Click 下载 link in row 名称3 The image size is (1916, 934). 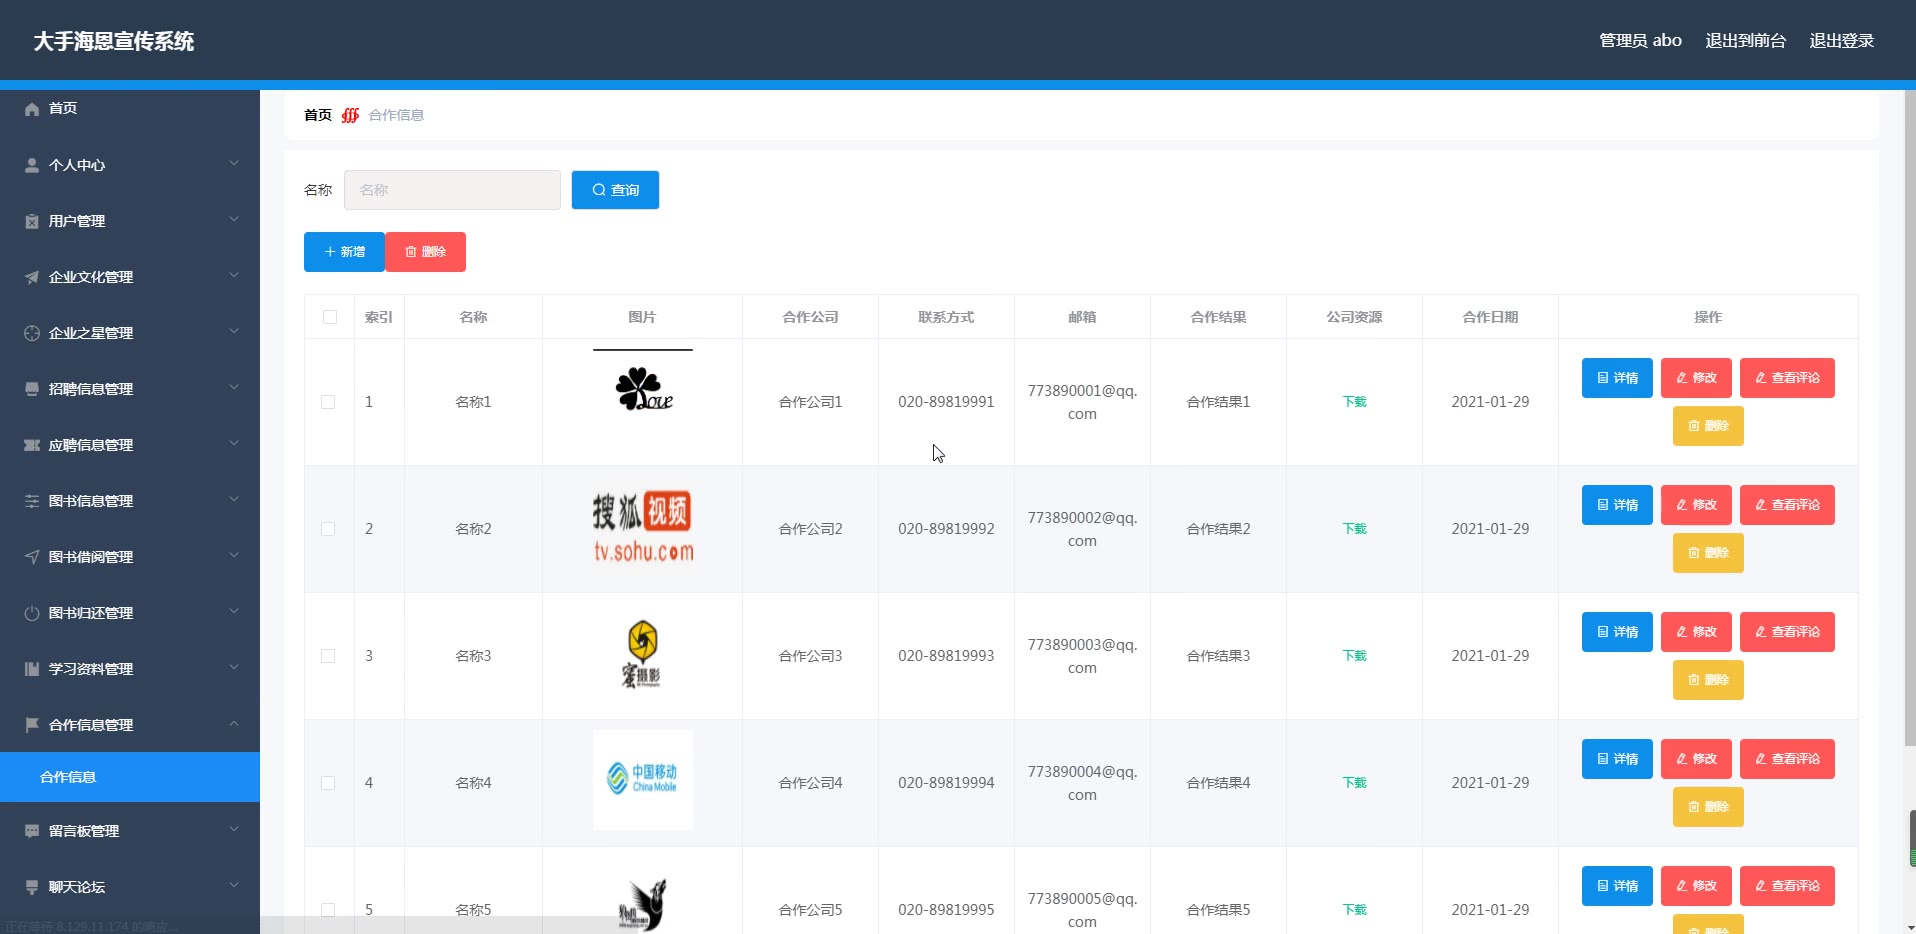(x=1354, y=656)
